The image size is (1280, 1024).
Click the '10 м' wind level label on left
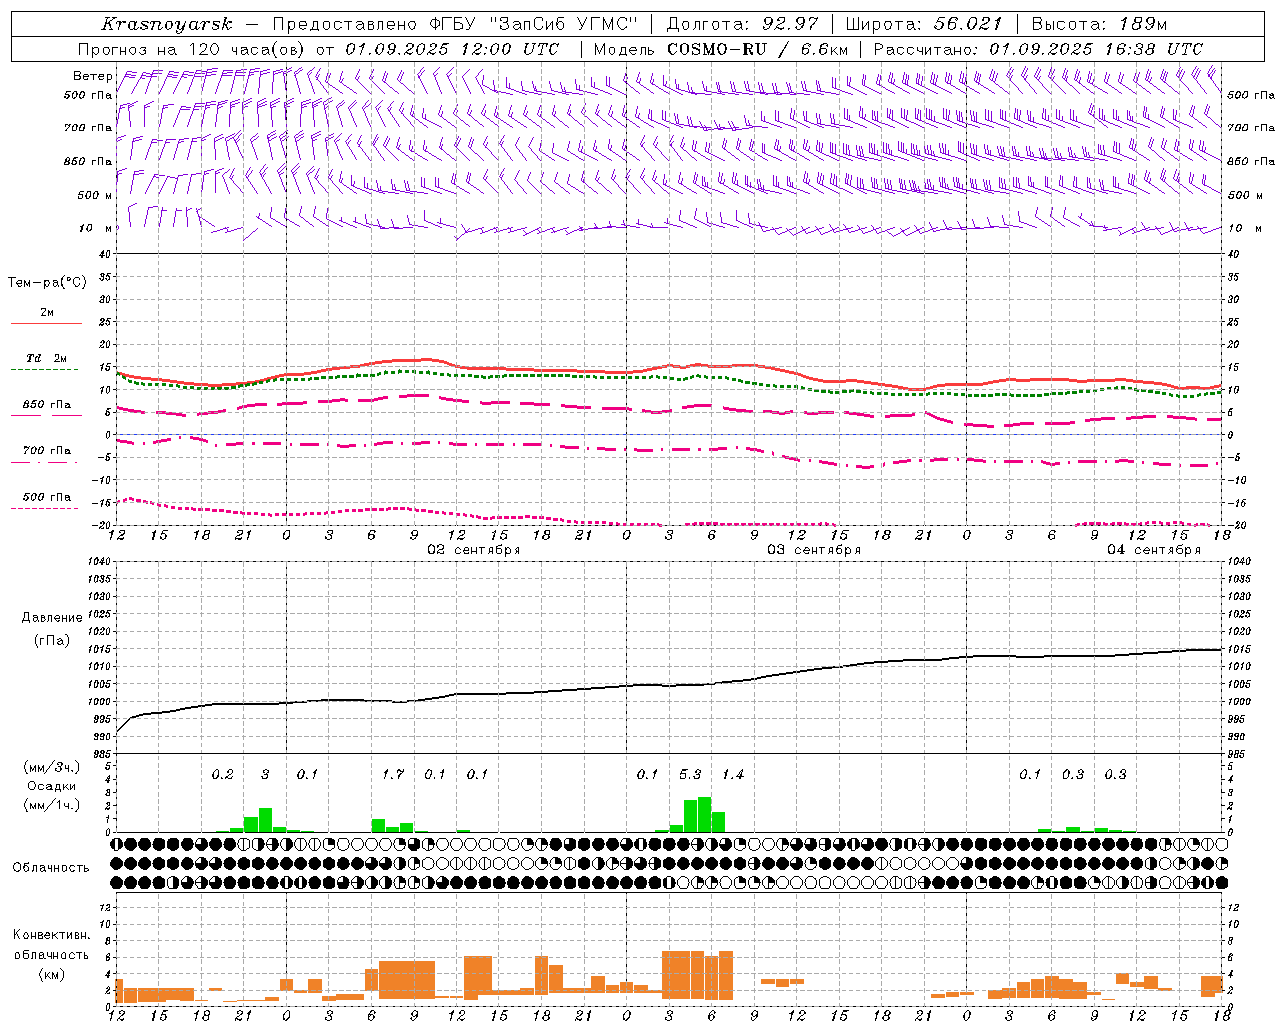click(x=96, y=228)
